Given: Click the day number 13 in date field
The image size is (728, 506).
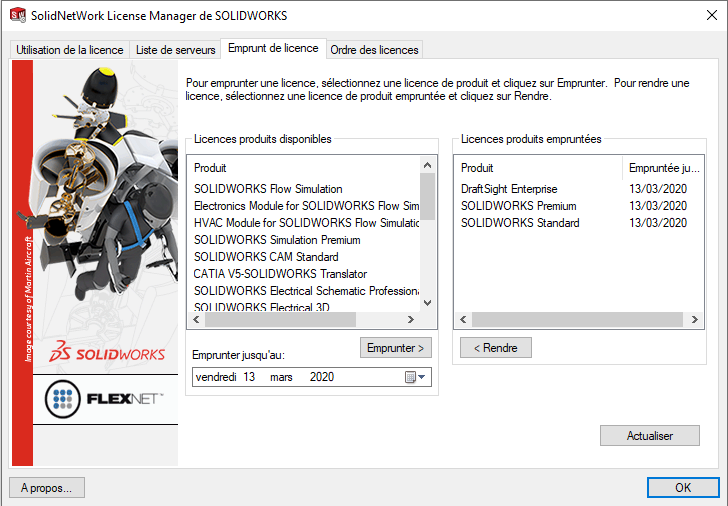Looking at the screenshot, I should pyautogui.click(x=249, y=377).
